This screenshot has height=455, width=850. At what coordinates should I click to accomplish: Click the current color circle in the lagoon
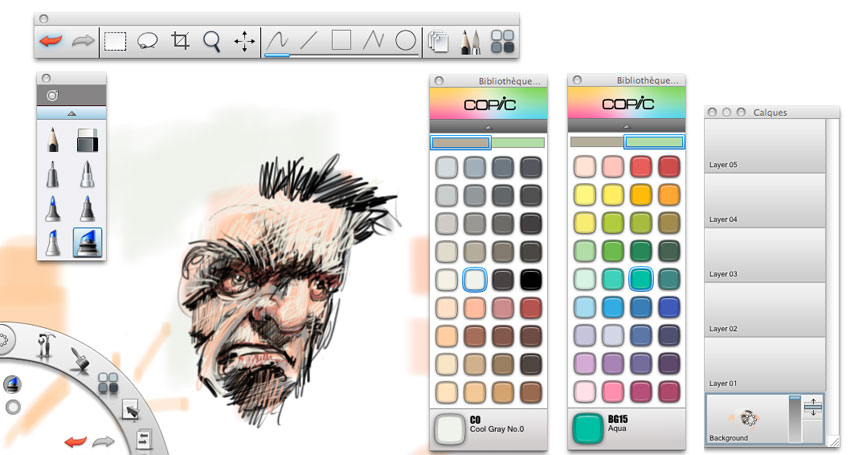tap(12, 407)
